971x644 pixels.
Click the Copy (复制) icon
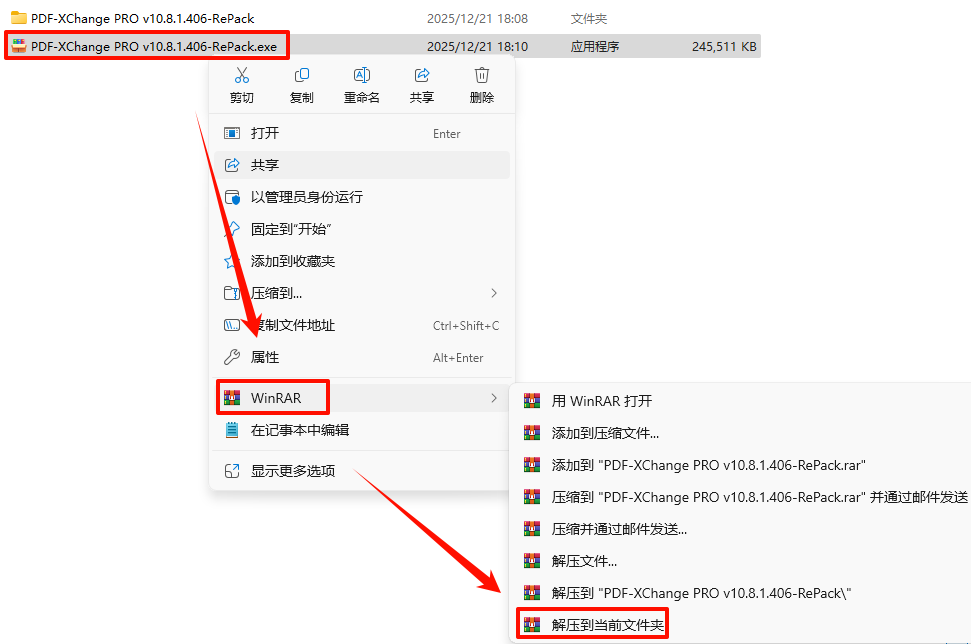click(302, 76)
